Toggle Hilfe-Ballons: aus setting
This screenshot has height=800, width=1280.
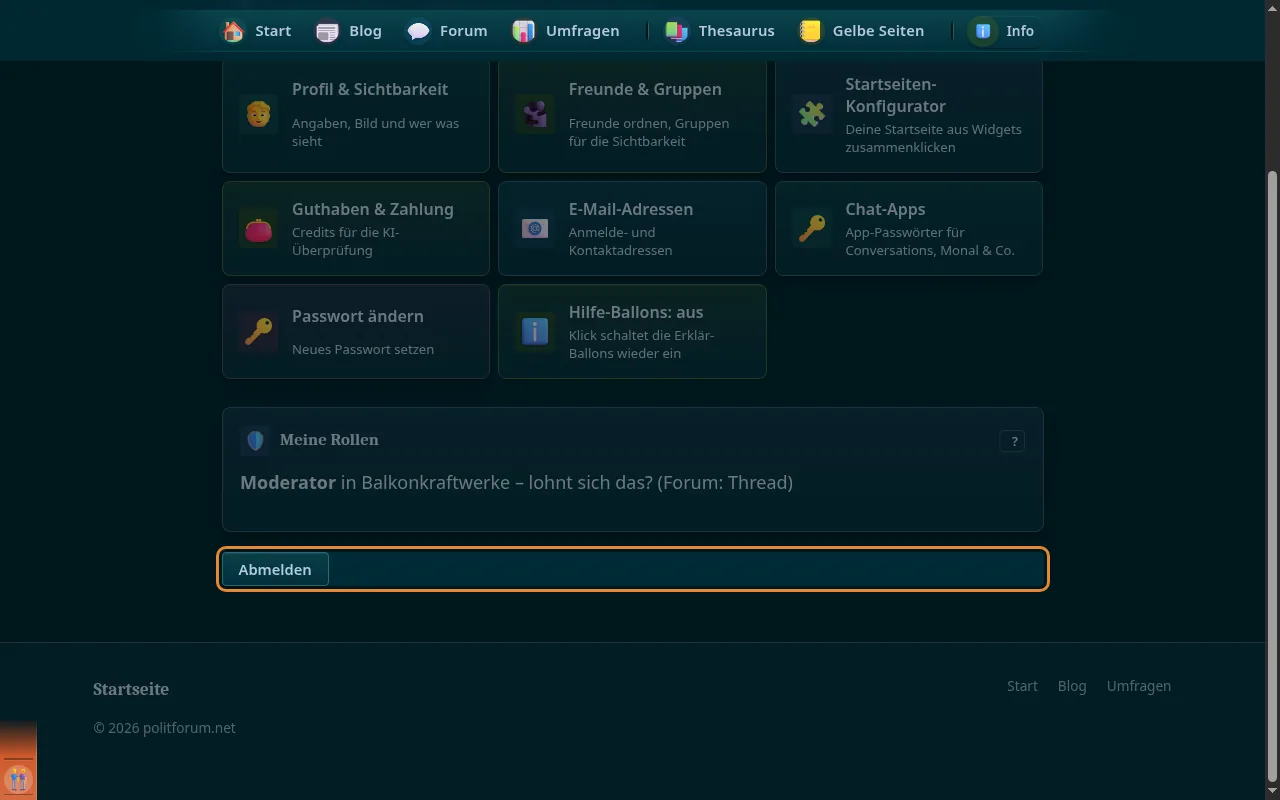(632, 332)
